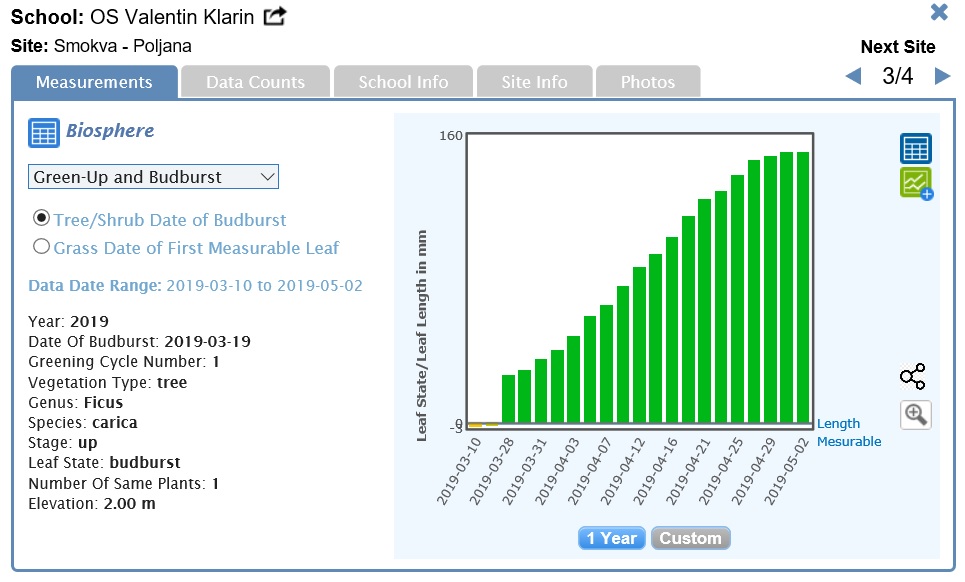Advance to the next site arrow
The width and height of the screenshot is (965, 582).
(942, 77)
